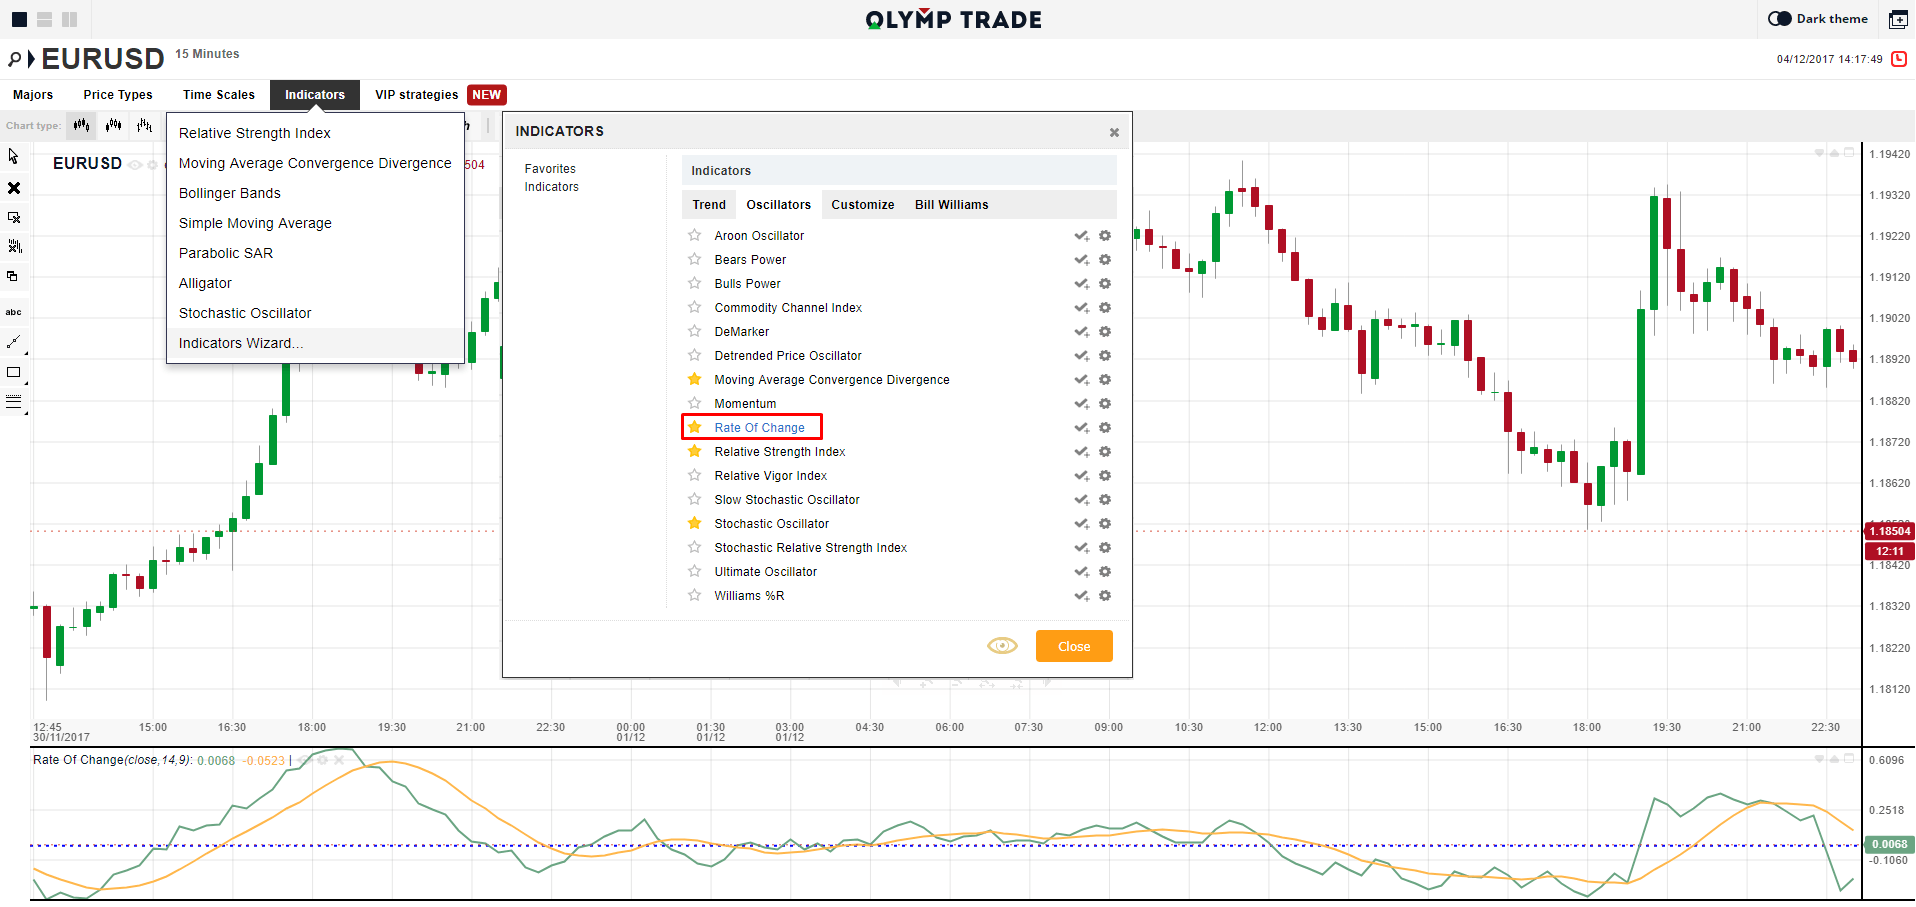Select single chart layout icon
Viewport: 1916px width, 907px height.
(19, 19)
